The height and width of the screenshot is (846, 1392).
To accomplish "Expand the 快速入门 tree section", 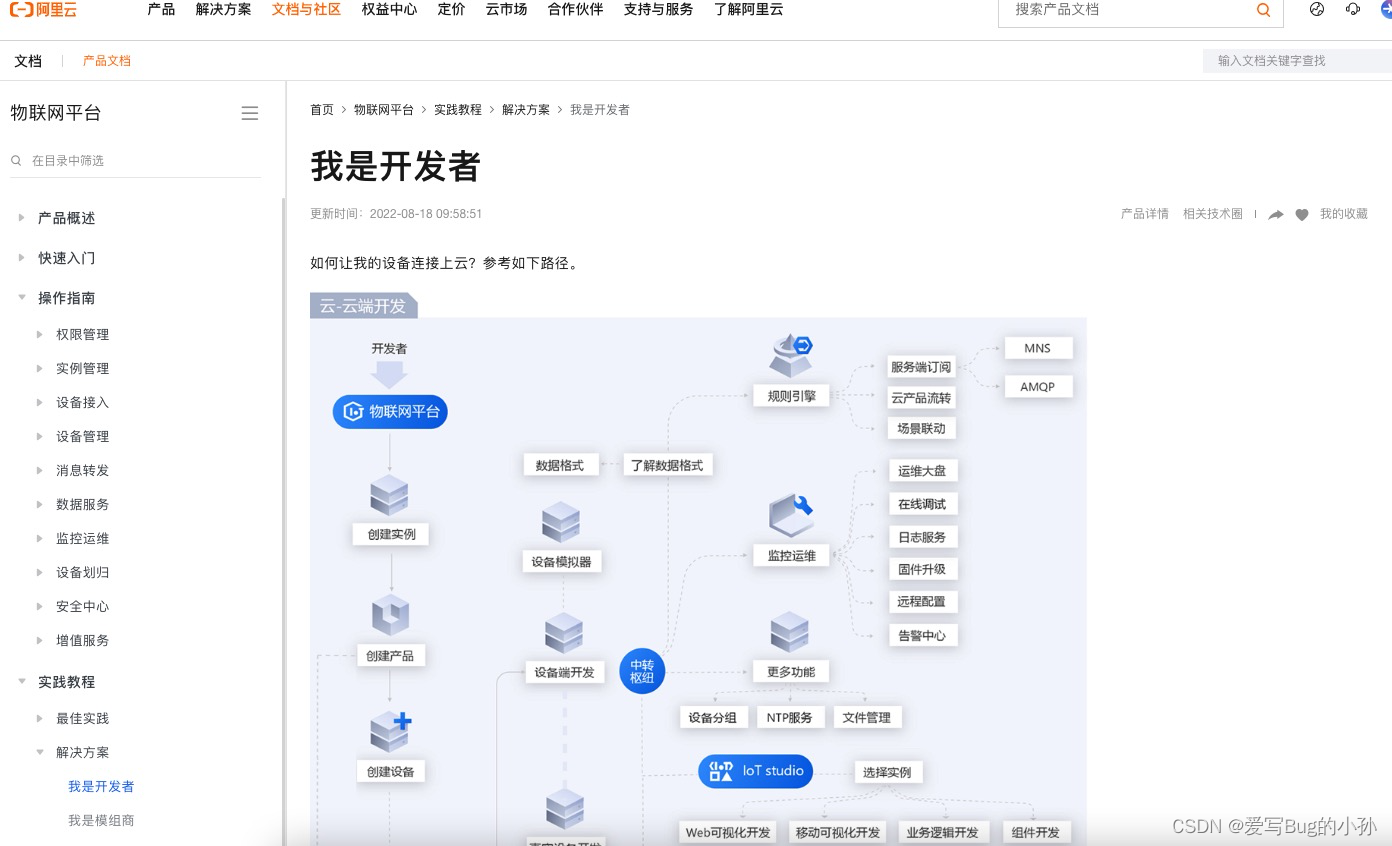I will (21, 257).
